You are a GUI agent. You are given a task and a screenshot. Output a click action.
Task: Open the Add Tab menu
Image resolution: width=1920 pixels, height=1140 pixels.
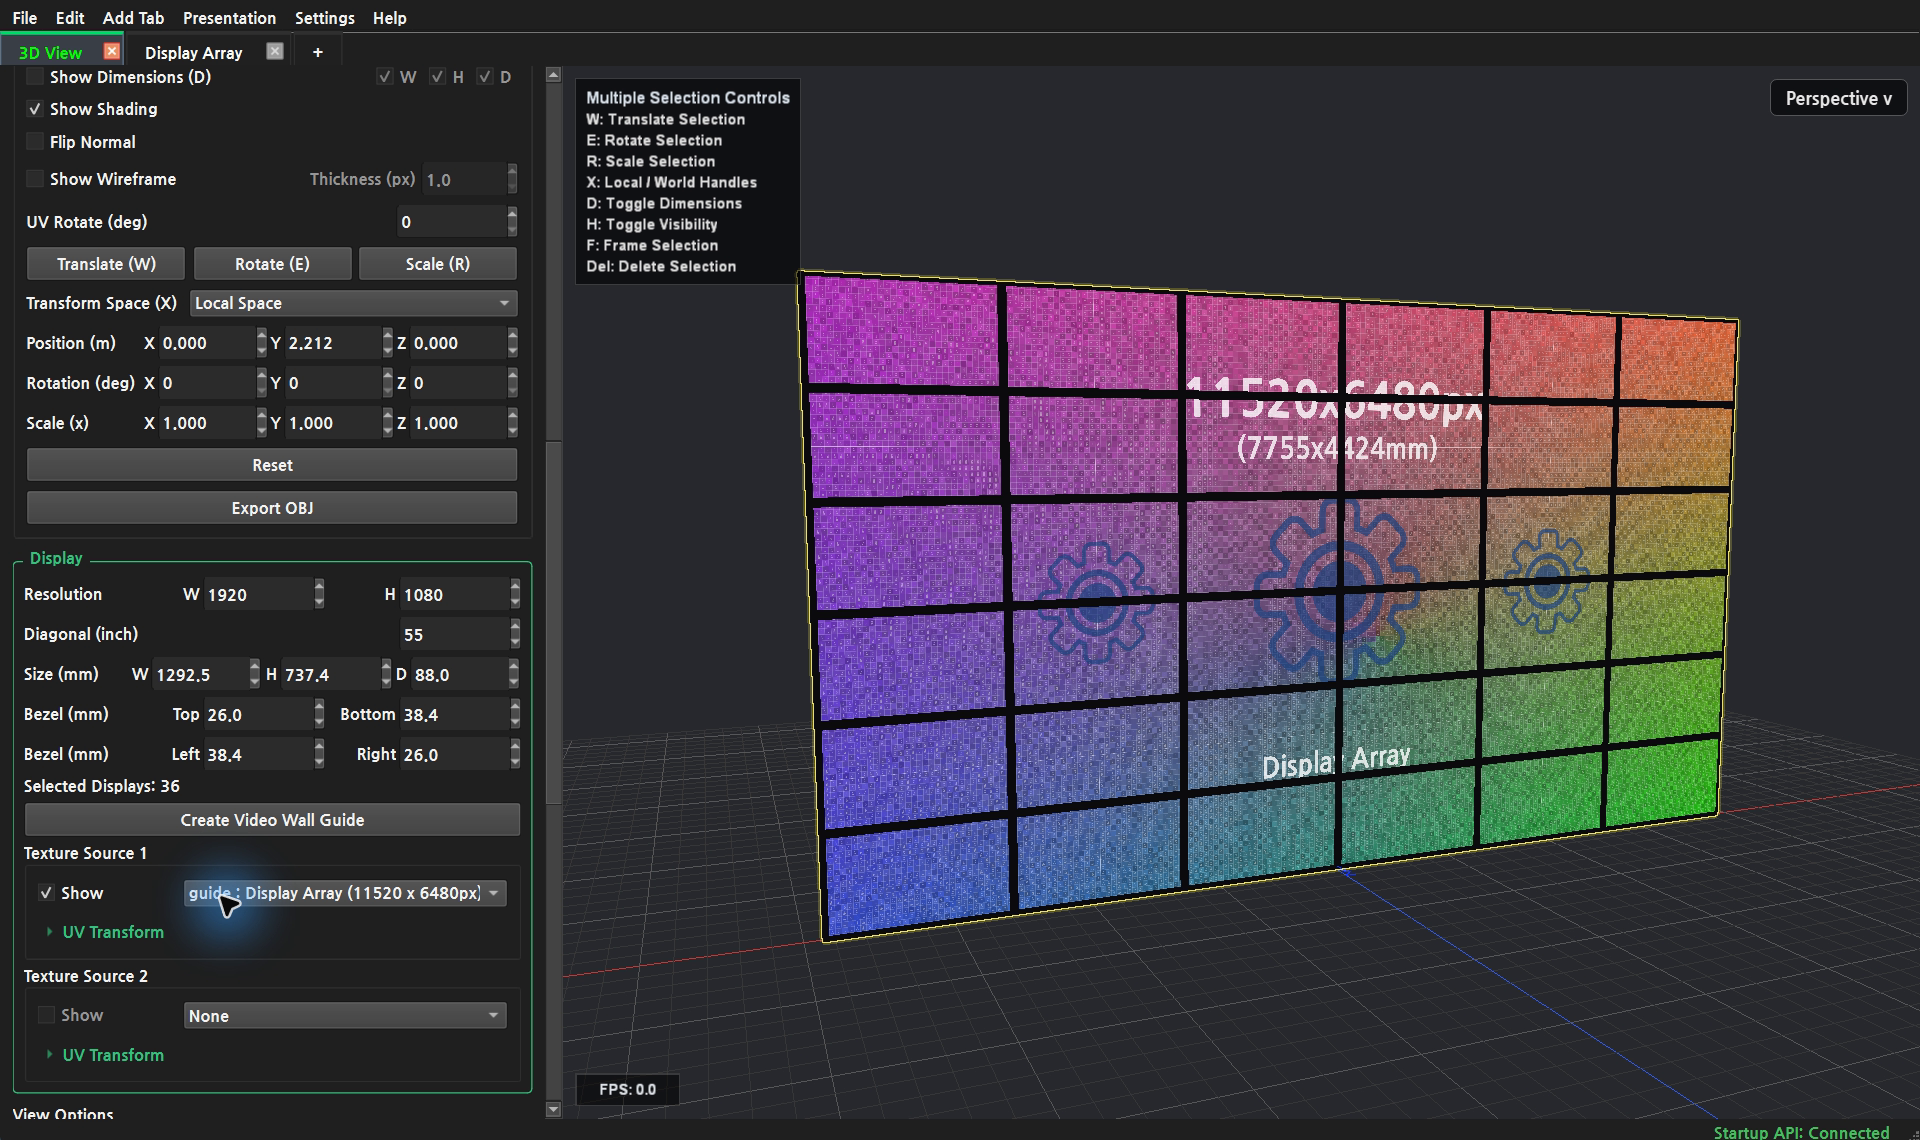pyautogui.click(x=133, y=18)
